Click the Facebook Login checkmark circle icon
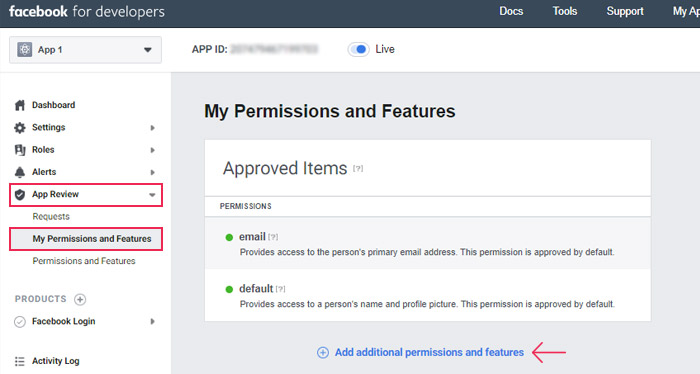This screenshot has width=700, height=374. [x=20, y=321]
